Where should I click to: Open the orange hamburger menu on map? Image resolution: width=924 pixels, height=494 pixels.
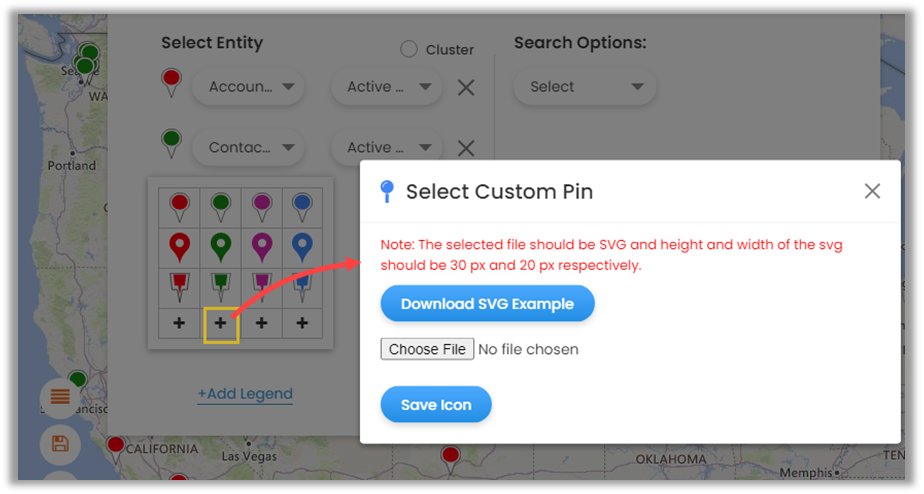60,397
